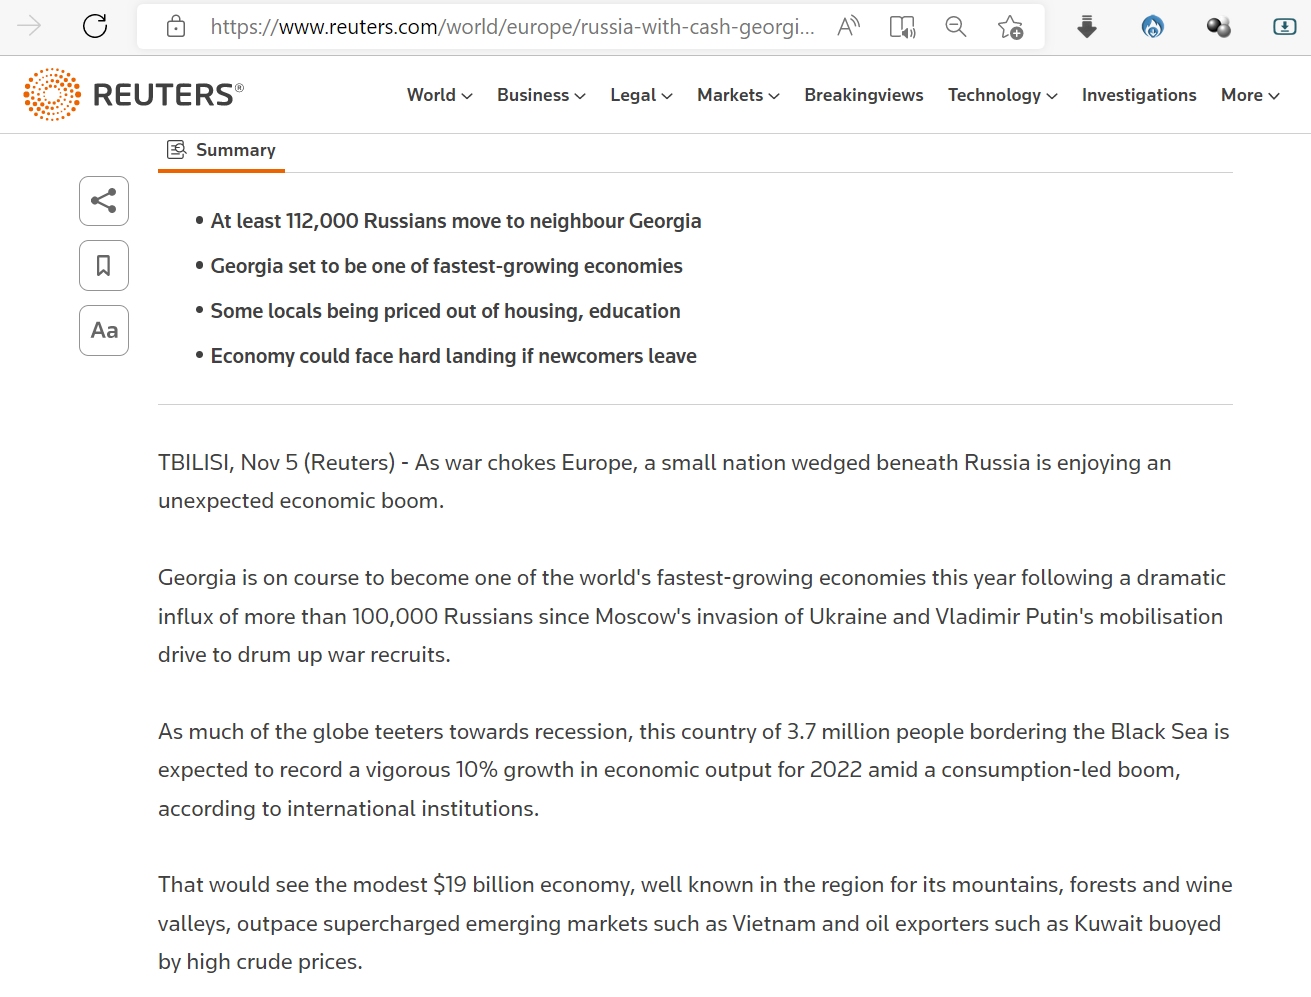Click the zoom out magnifier icon
Image resolution: width=1311 pixels, height=997 pixels.
[x=956, y=27]
